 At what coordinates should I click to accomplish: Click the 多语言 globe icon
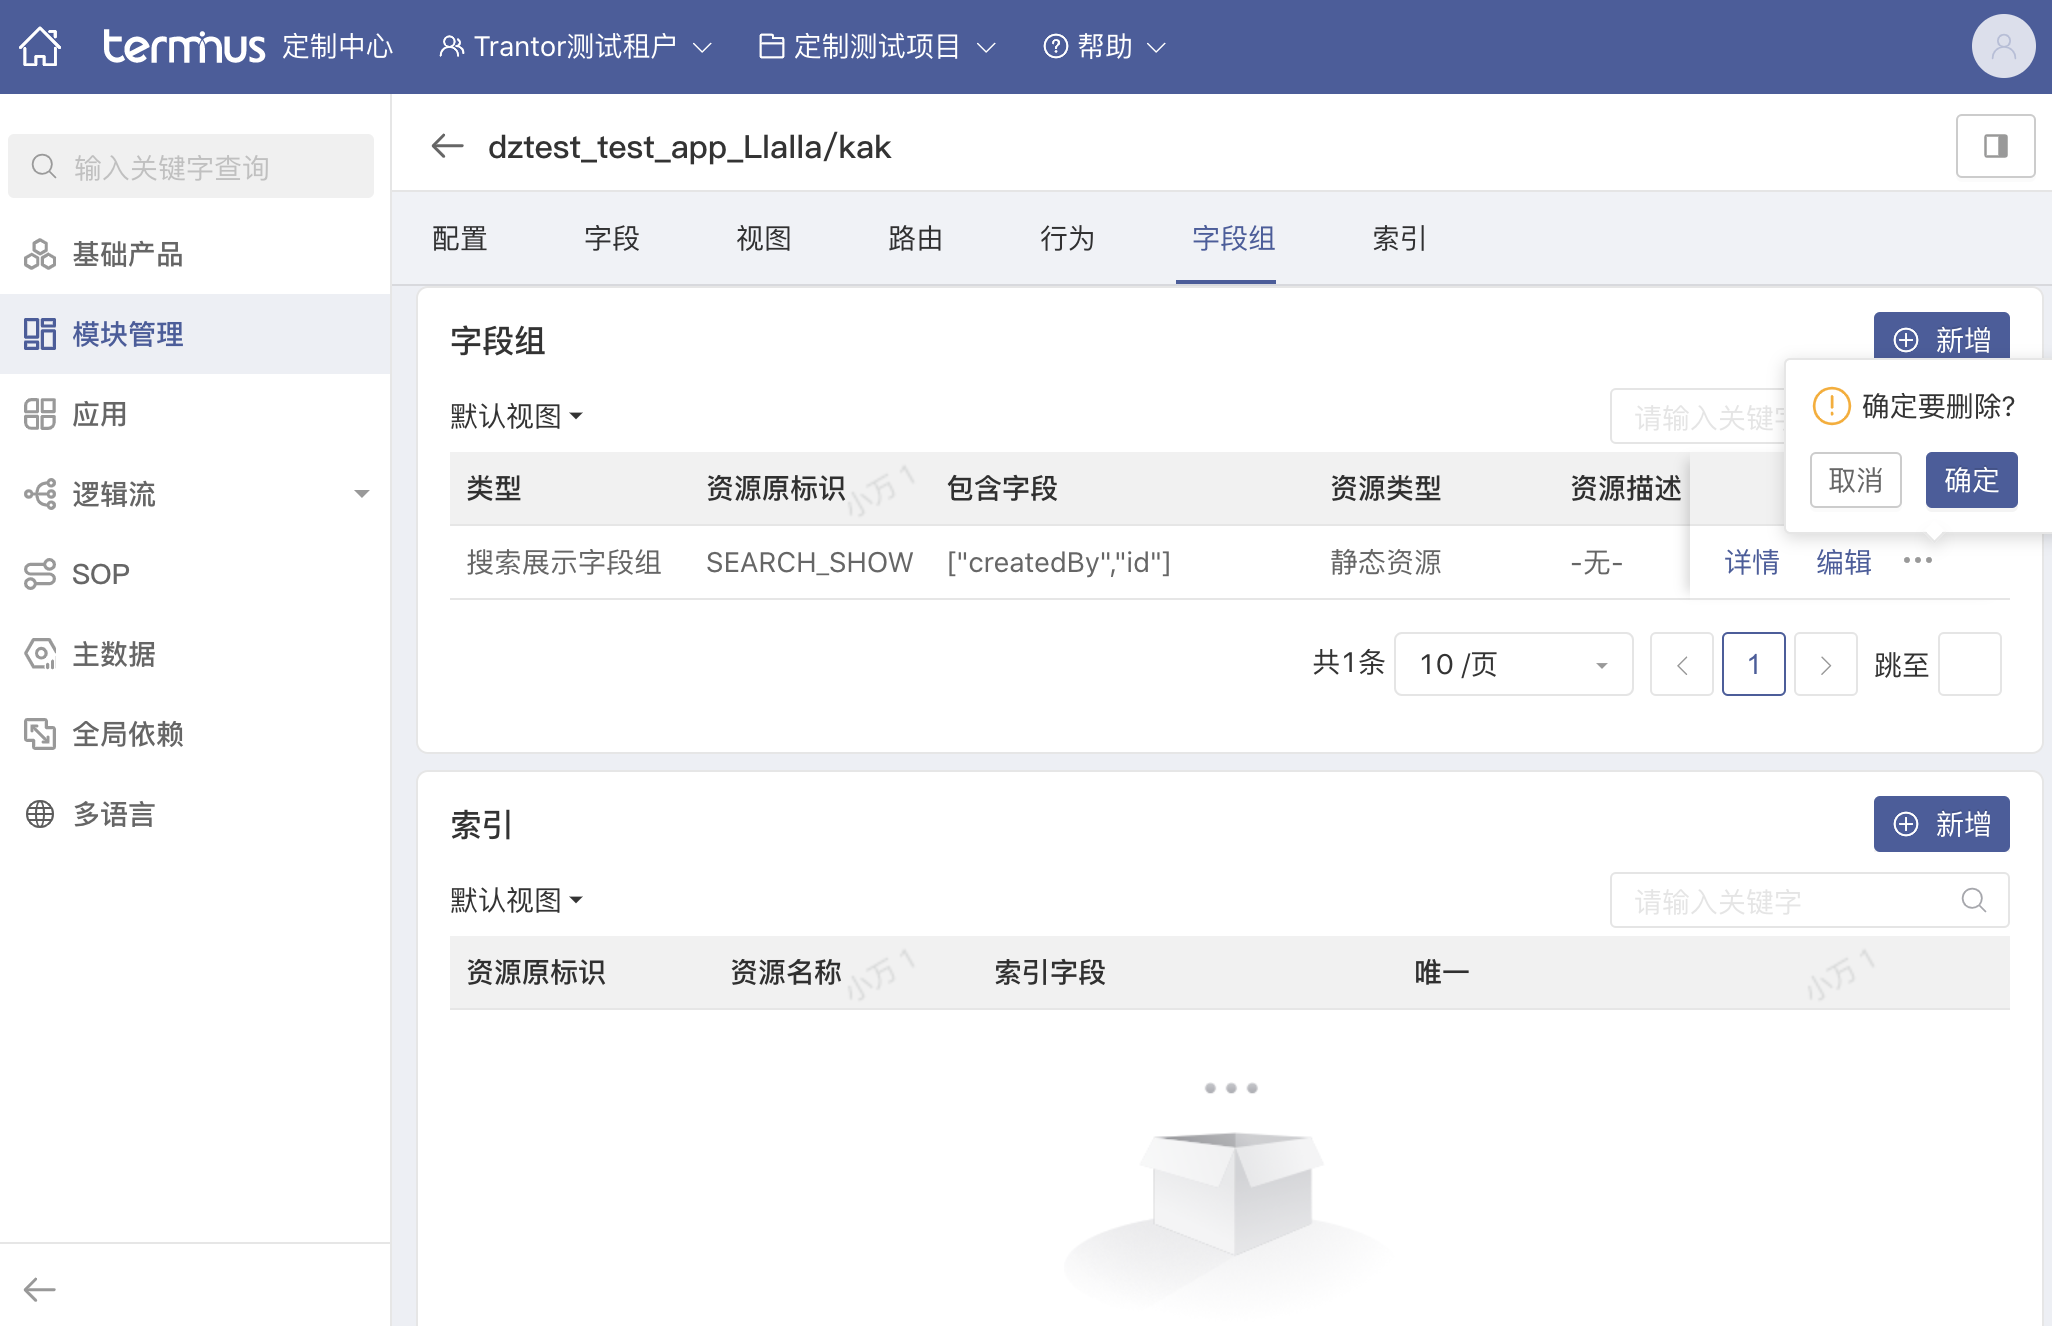40,814
